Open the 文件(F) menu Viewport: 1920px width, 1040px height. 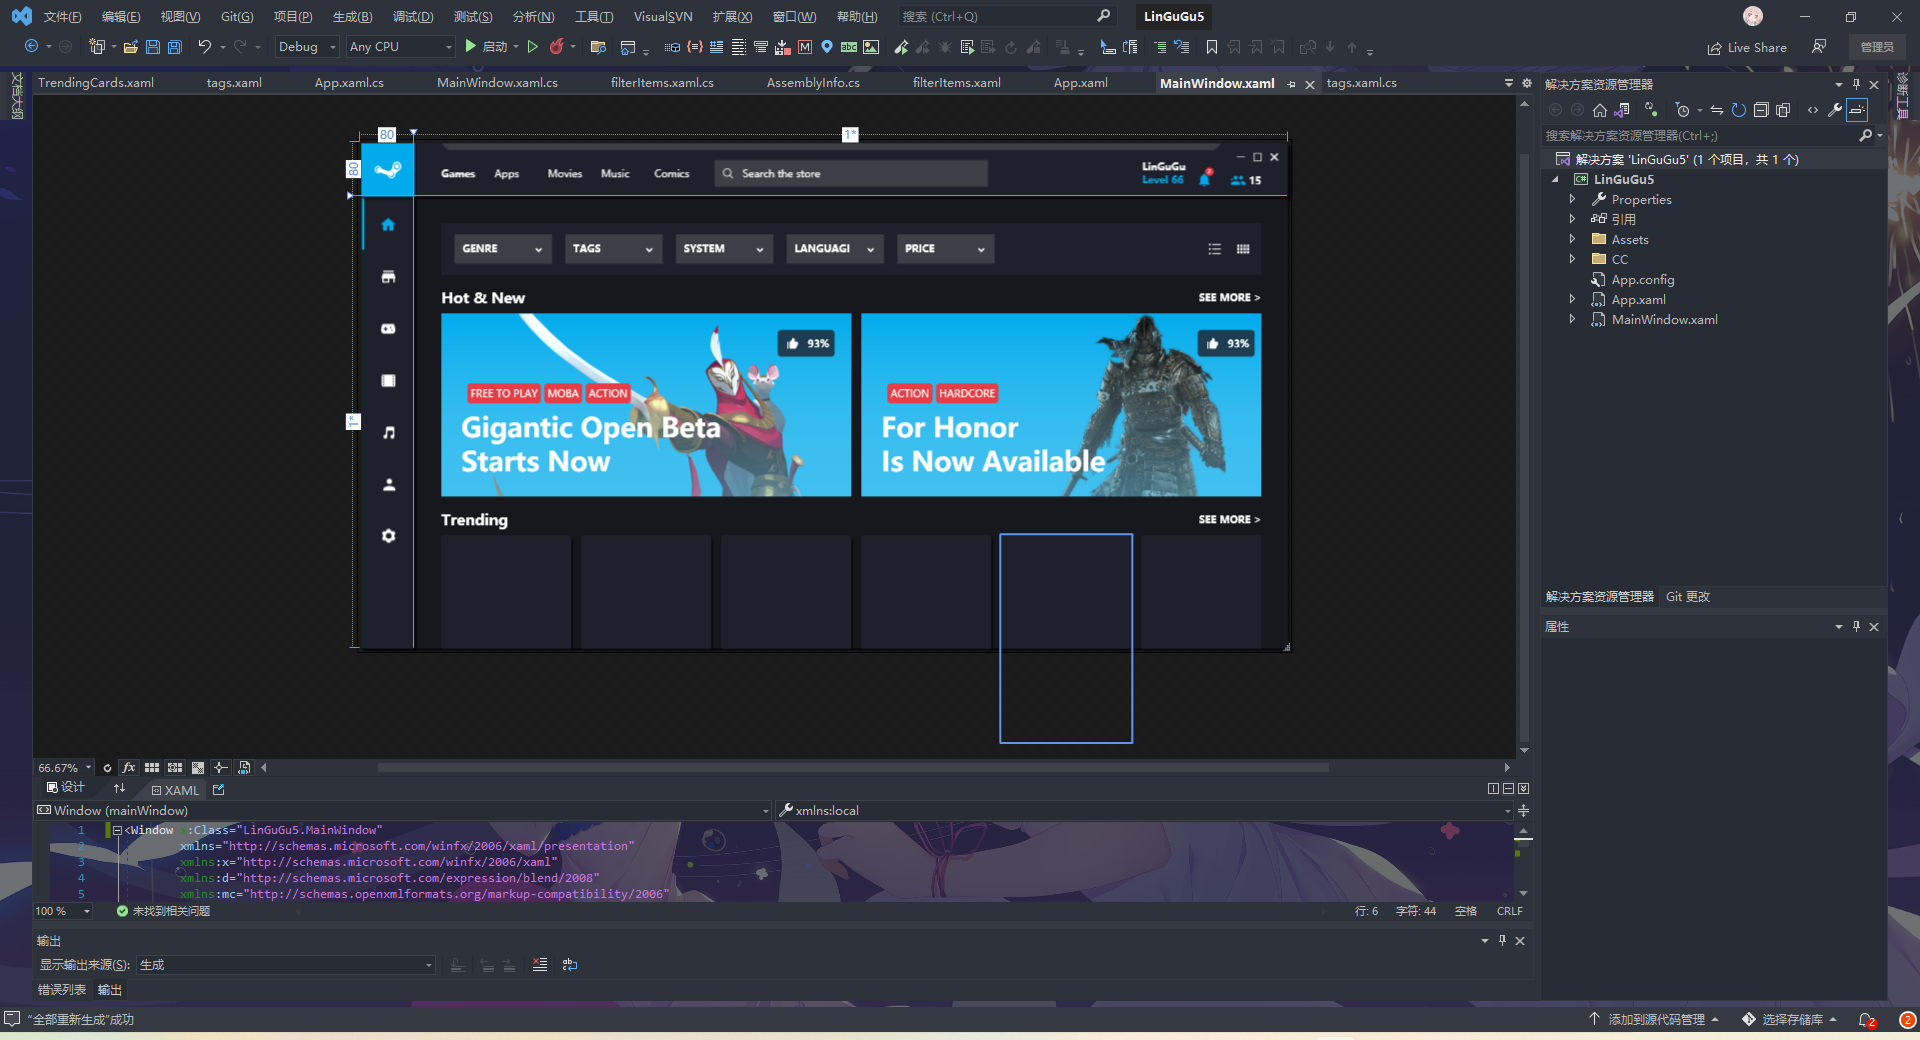tap(62, 17)
